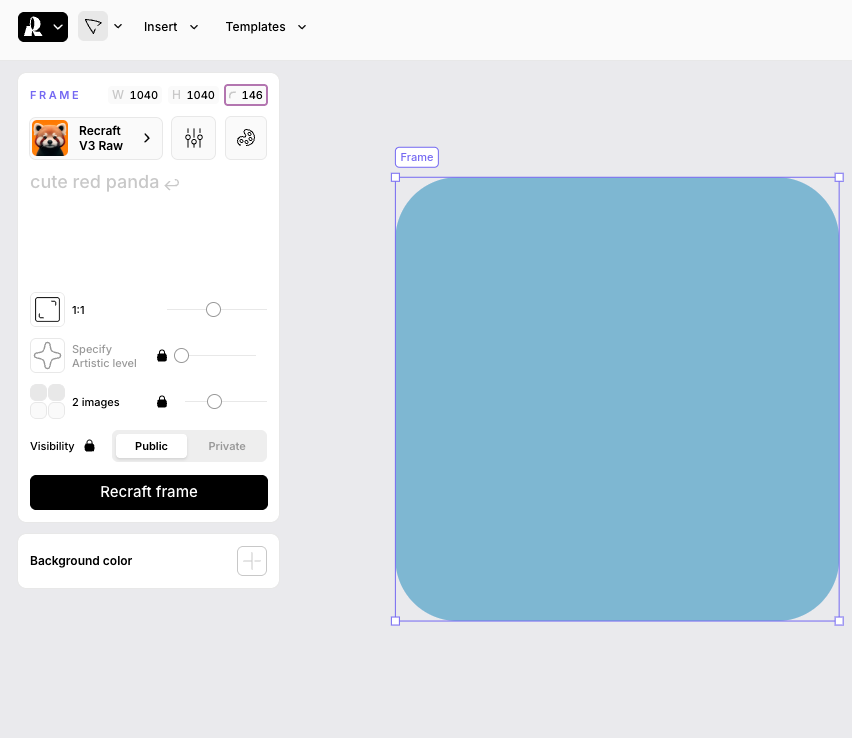Adjust the number of images slider
The height and width of the screenshot is (738, 852).
[x=215, y=402]
